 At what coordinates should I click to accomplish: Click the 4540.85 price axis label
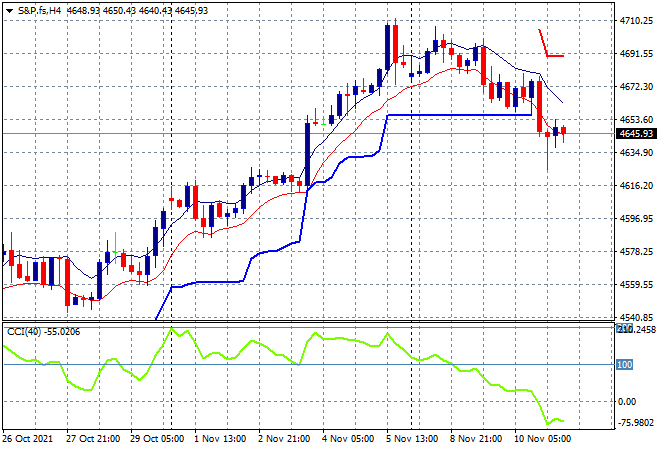(636, 317)
